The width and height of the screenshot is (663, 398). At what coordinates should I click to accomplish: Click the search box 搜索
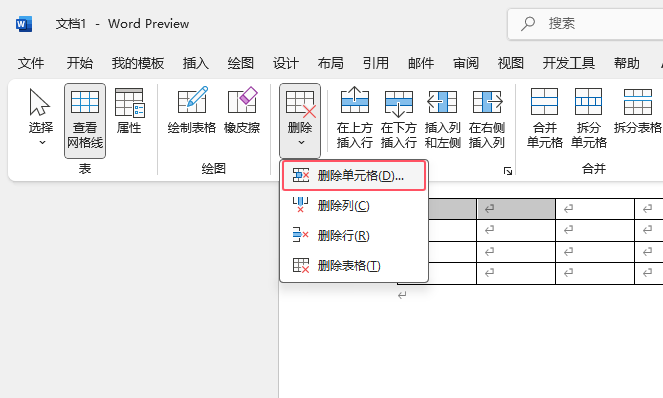tap(586, 24)
